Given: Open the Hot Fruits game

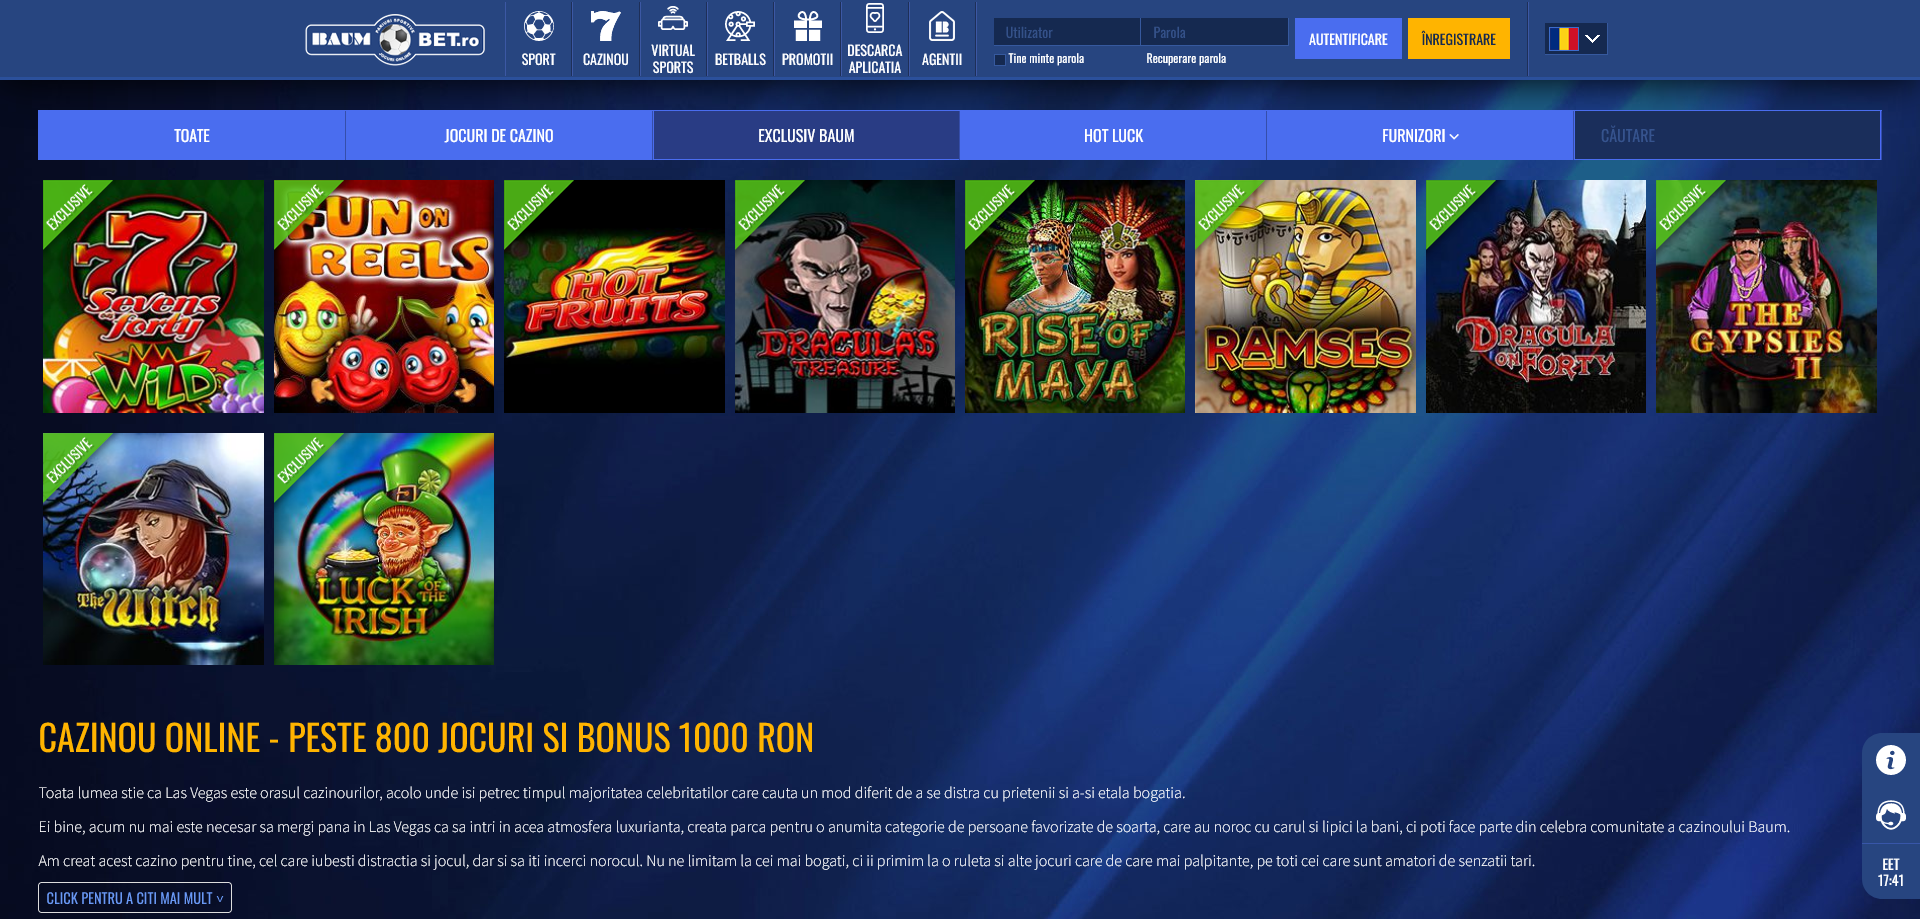Looking at the screenshot, I should pyautogui.click(x=614, y=296).
